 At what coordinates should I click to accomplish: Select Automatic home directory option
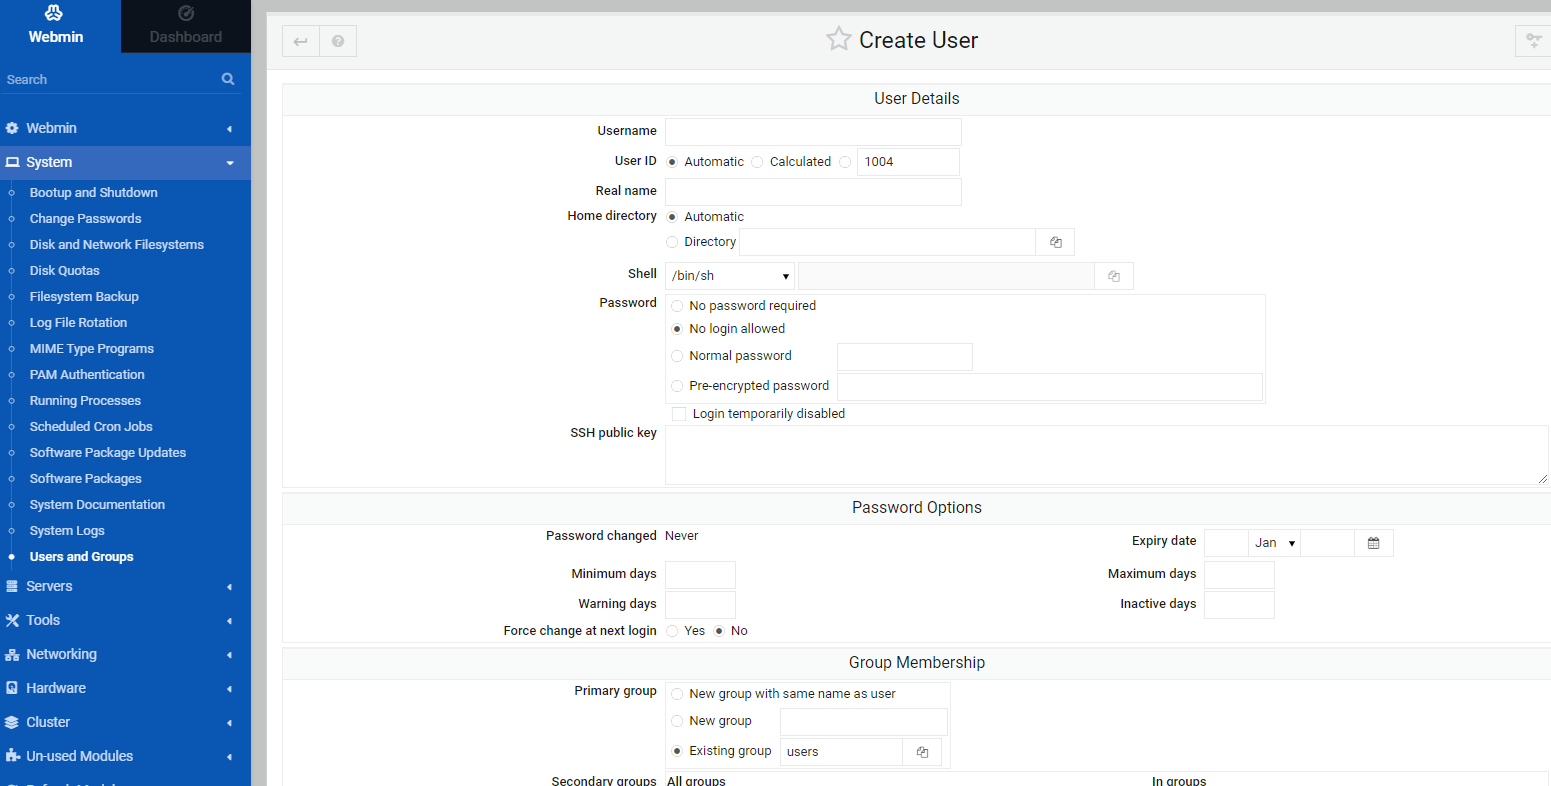tap(672, 217)
